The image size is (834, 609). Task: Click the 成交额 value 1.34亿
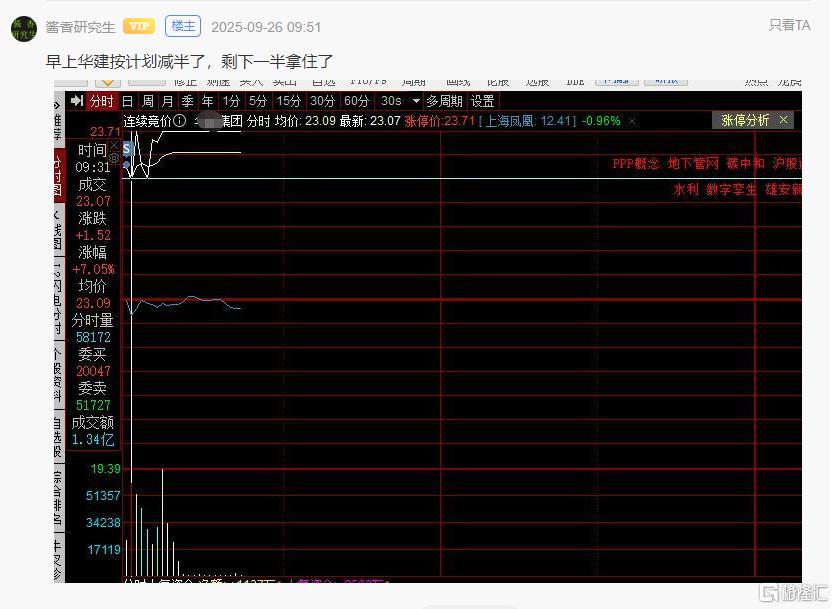(x=93, y=440)
